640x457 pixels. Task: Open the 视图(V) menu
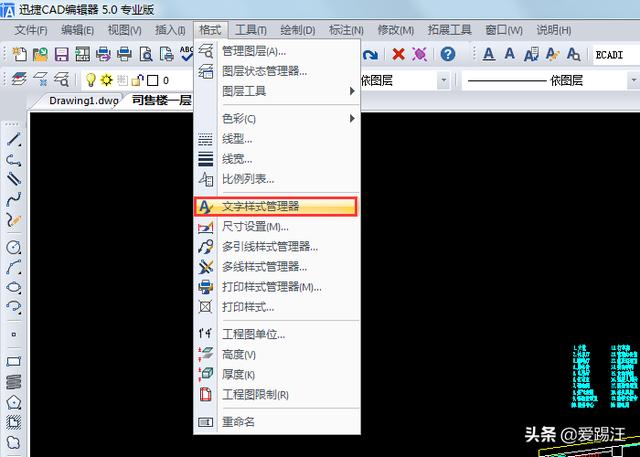[124, 30]
